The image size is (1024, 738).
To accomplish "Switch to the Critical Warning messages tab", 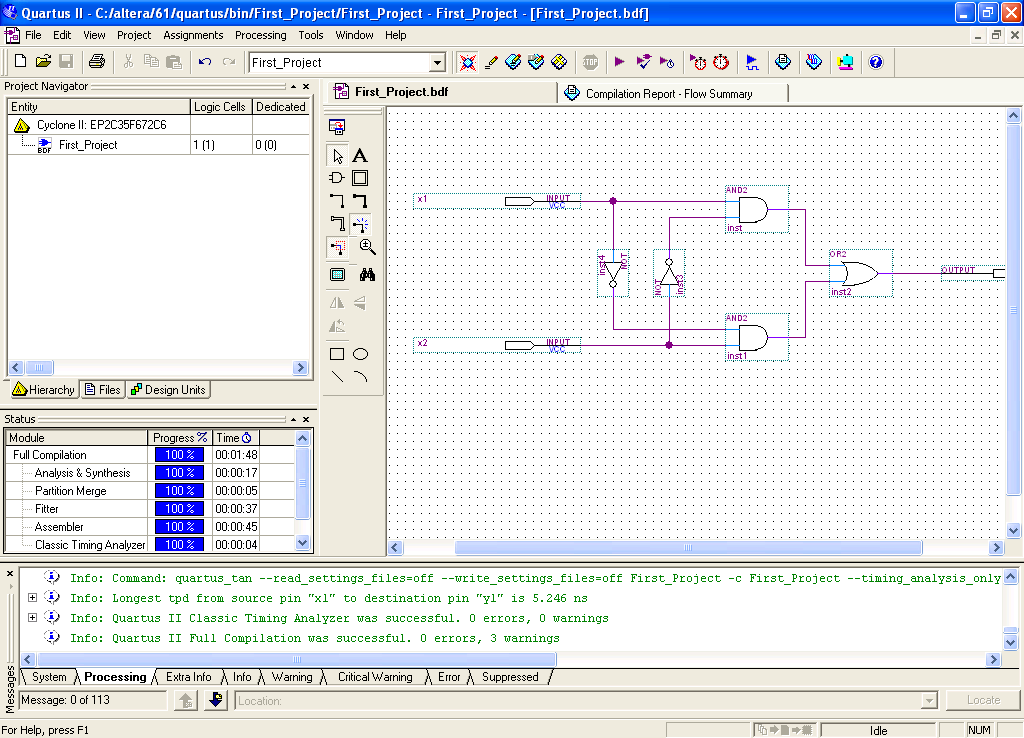I will (x=375, y=677).
